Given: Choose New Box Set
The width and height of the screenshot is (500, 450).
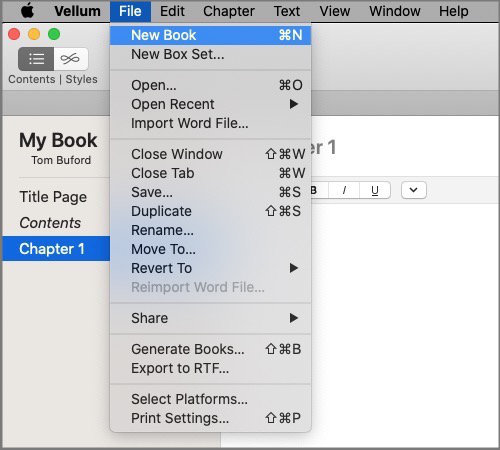Looking at the screenshot, I should (x=211, y=54).
